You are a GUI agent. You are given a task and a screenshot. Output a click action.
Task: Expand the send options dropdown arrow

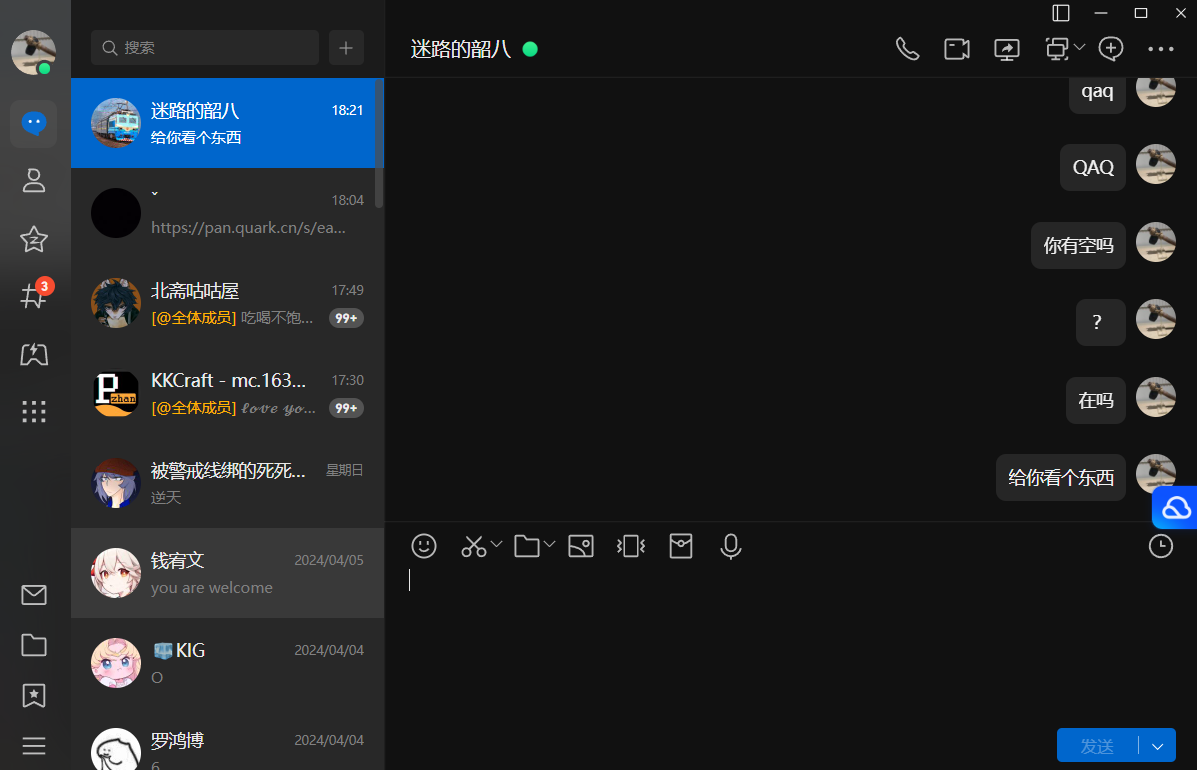click(x=1157, y=746)
